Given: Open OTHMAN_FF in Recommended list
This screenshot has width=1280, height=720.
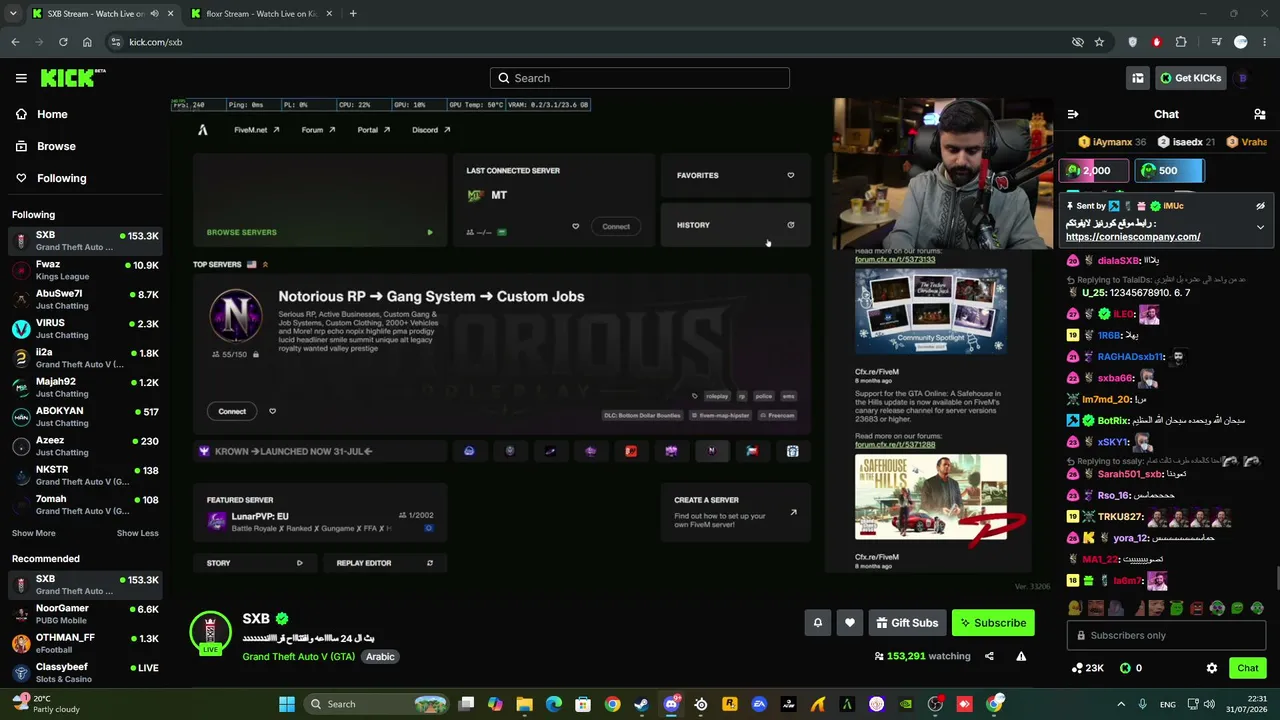Looking at the screenshot, I should pos(85,643).
